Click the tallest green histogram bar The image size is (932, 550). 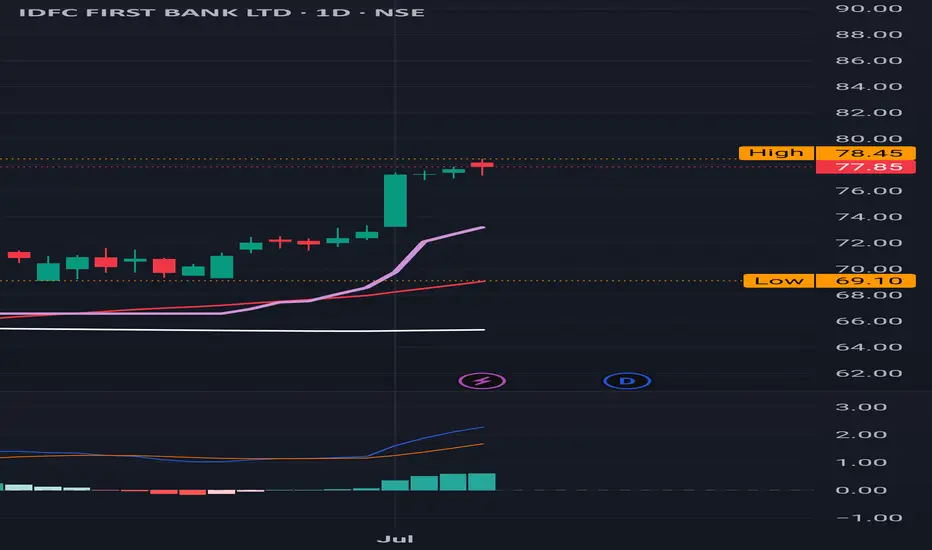[x=481, y=482]
